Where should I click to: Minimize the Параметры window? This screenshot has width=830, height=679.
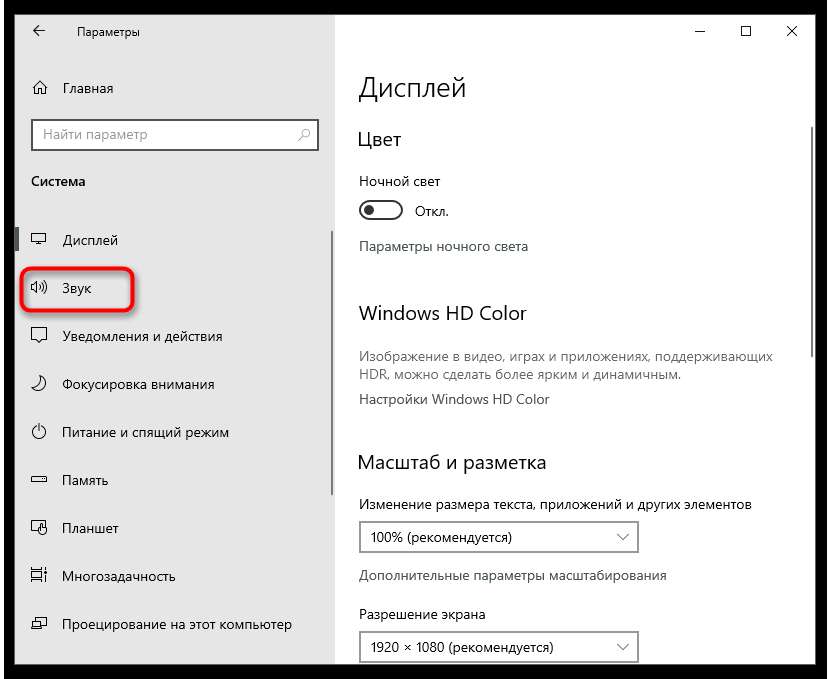coord(700,31)
